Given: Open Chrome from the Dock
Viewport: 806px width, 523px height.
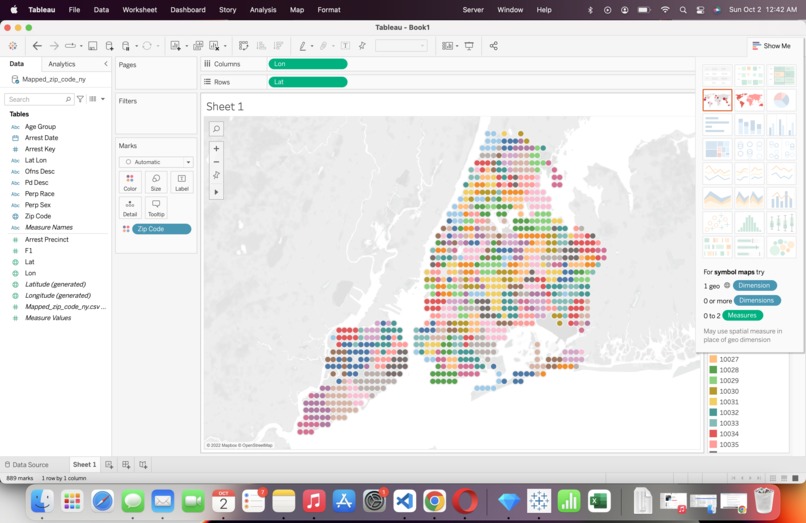Looking at the screenshot, I should tap(435, 500).
